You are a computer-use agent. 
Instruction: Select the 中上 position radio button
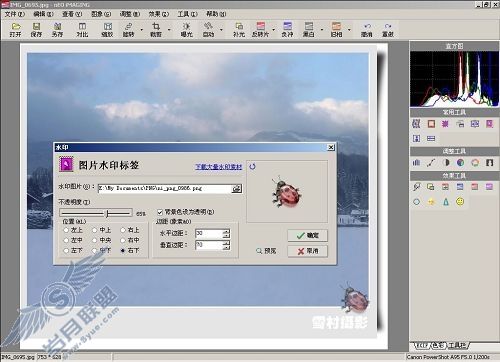pos(94,230)
